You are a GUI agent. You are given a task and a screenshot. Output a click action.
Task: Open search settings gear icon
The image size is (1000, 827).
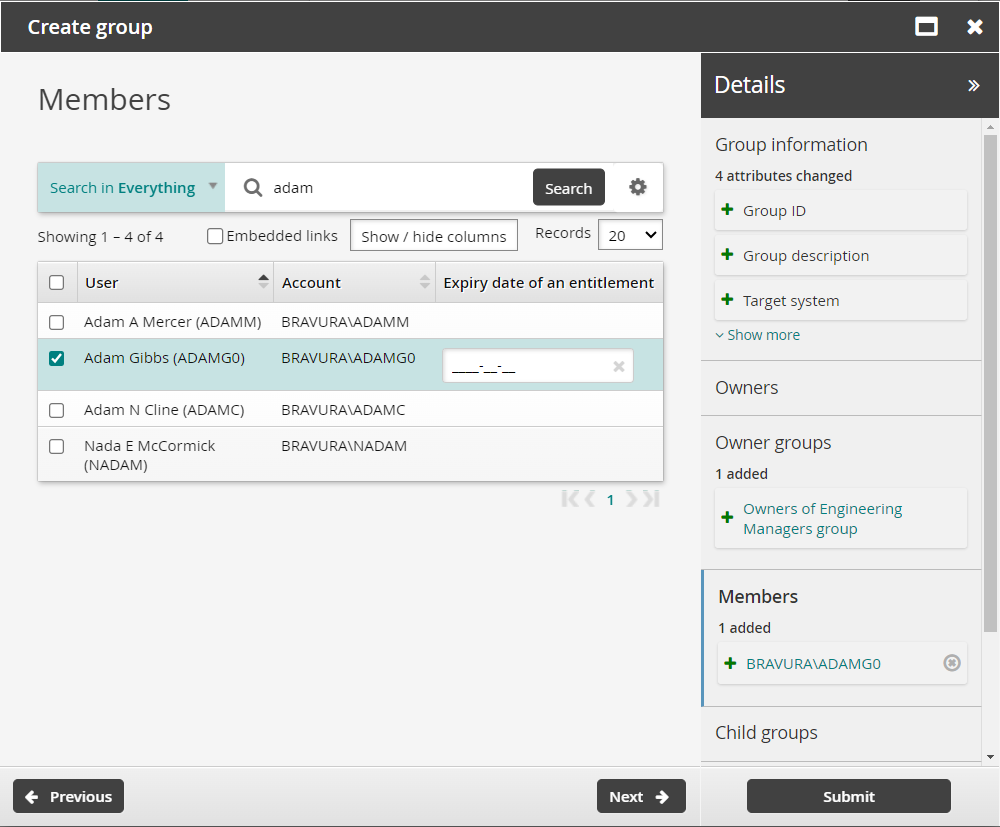pyautogui.click(x=638, y=187)
